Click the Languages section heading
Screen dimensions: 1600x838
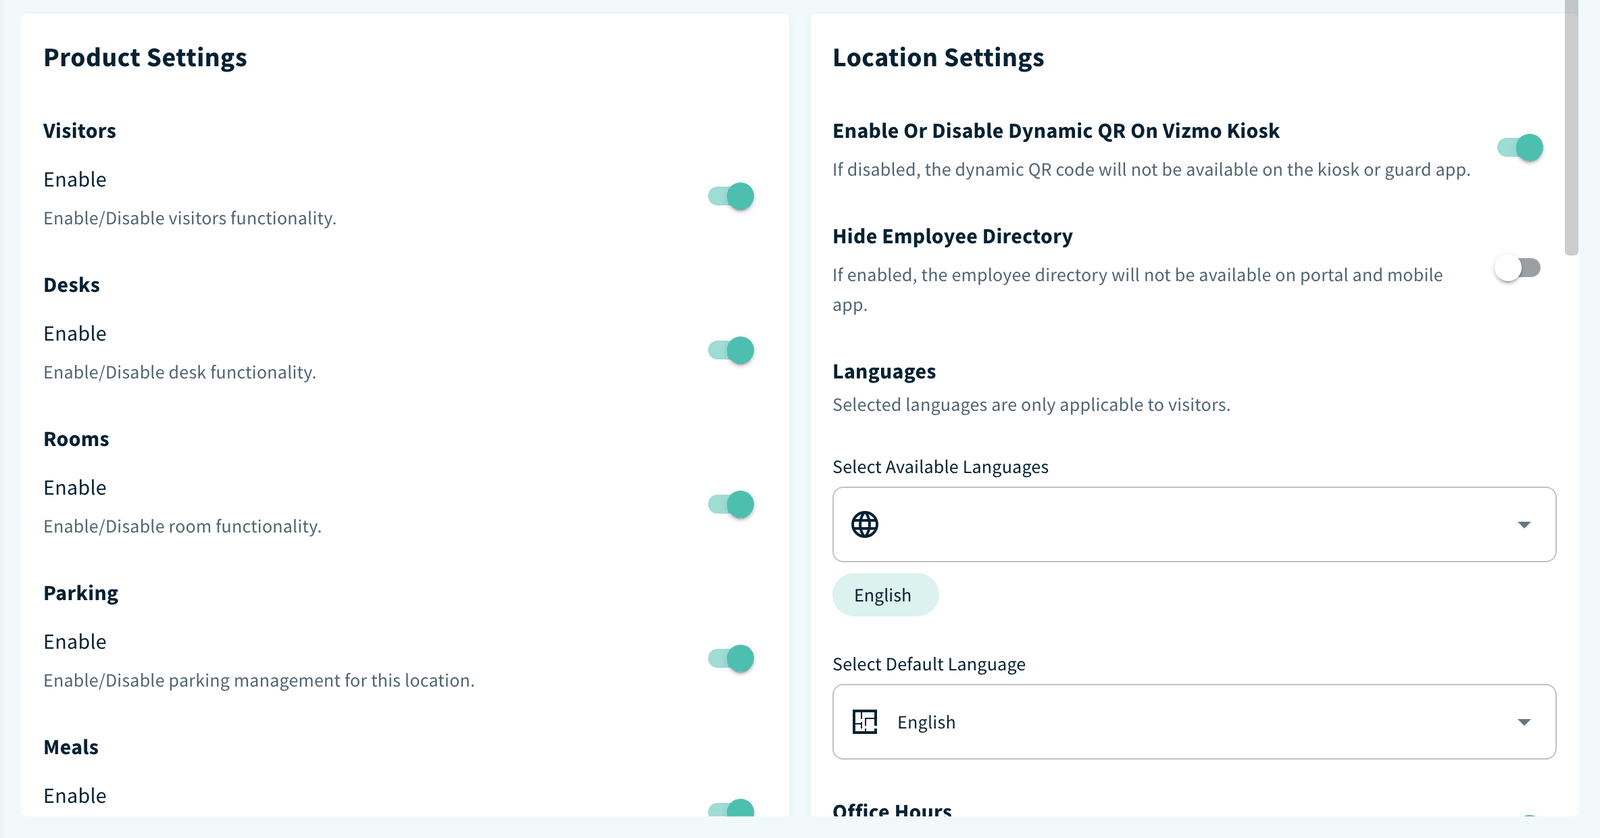coord(884,372)
